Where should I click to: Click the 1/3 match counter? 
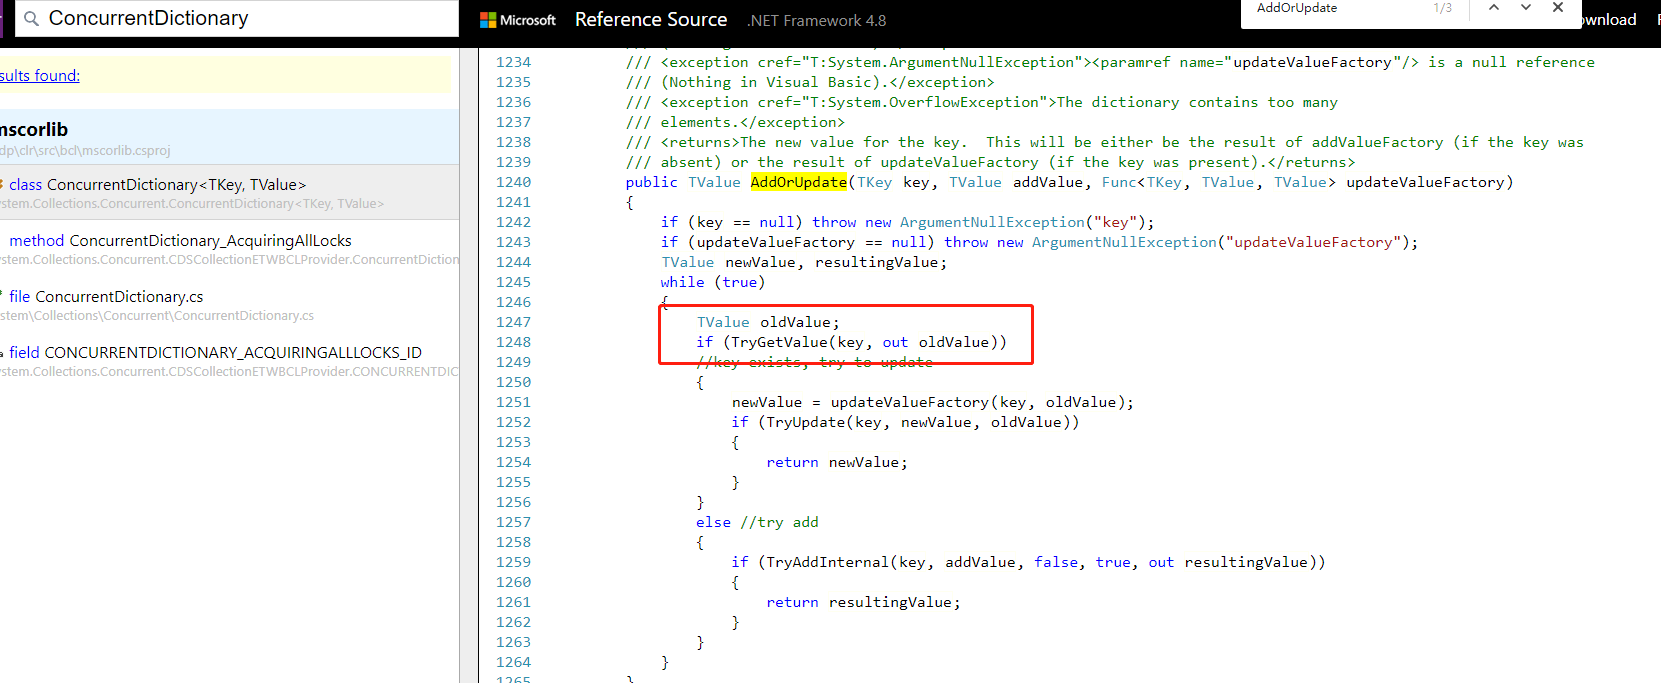[1442, 8]
